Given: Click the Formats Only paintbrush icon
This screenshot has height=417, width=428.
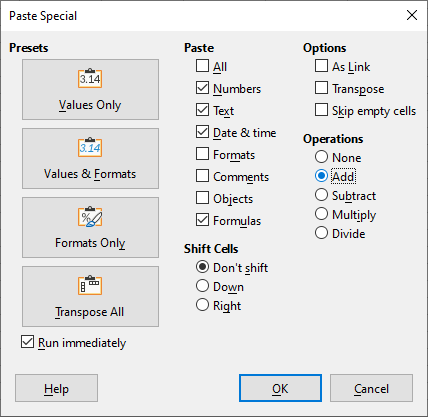Looking at the screenshot, I should click(x=90, y=216).
